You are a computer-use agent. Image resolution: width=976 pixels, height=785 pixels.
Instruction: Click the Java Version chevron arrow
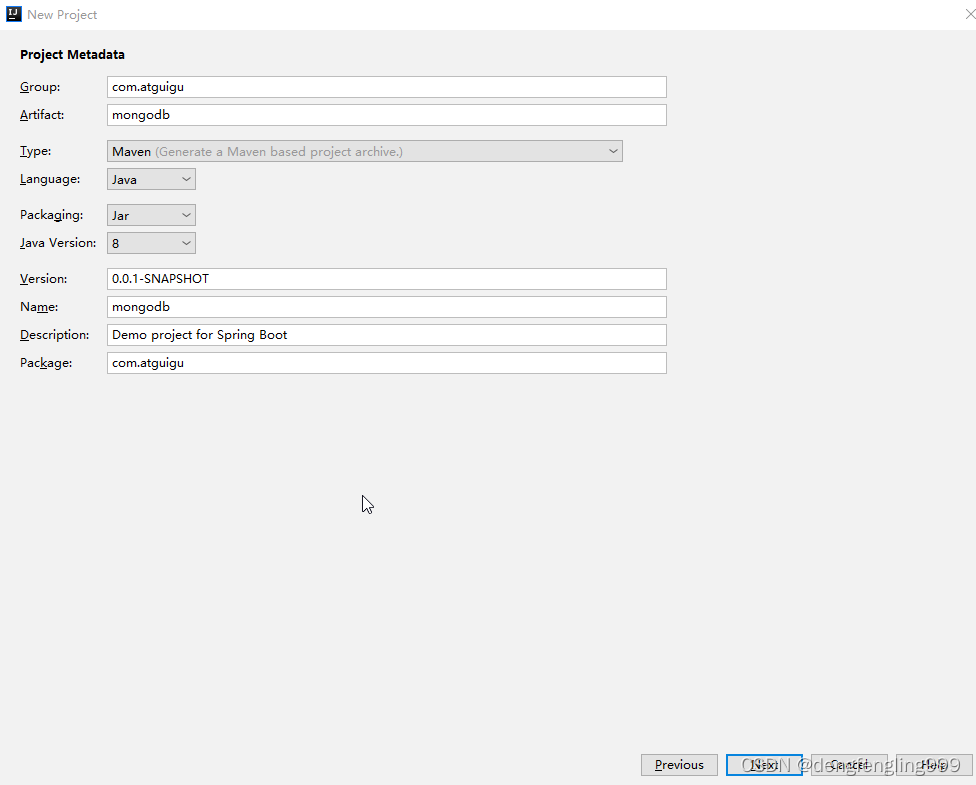[186, 243]
